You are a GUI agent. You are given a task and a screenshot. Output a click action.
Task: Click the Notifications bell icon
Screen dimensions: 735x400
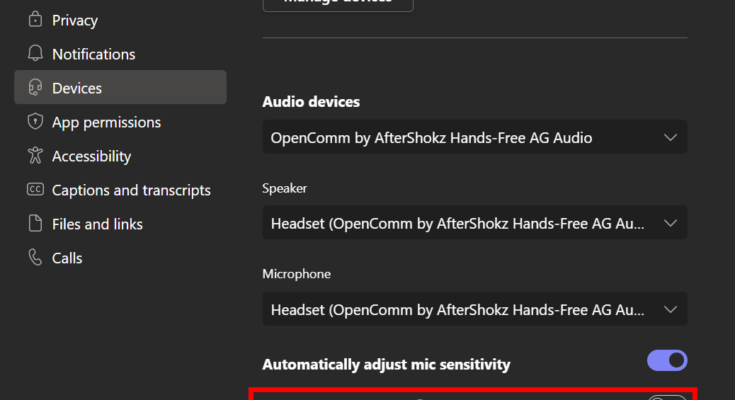click(x=36, y=54)
